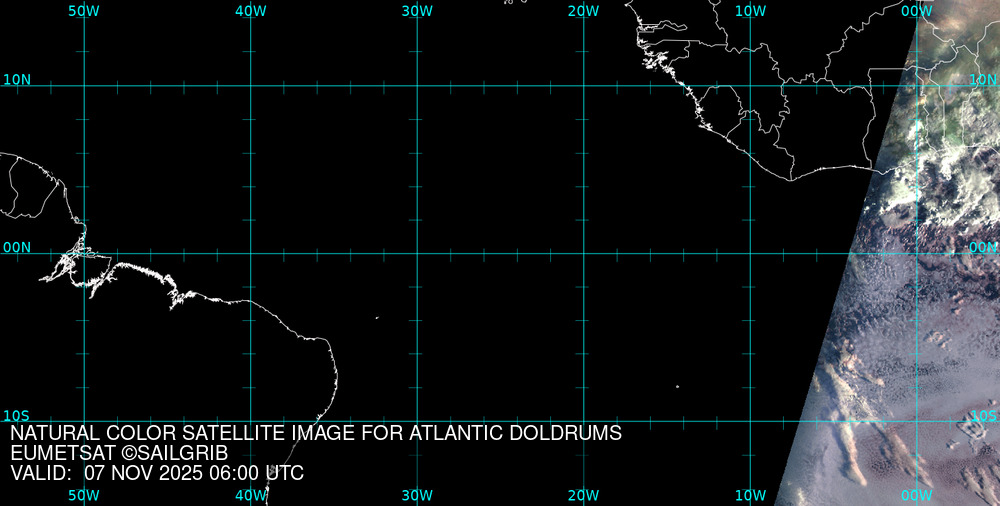Viewport: 1000px width, 506px height.
Task: Click the grid intersection of 10W and equator
Action: (750, 253)
